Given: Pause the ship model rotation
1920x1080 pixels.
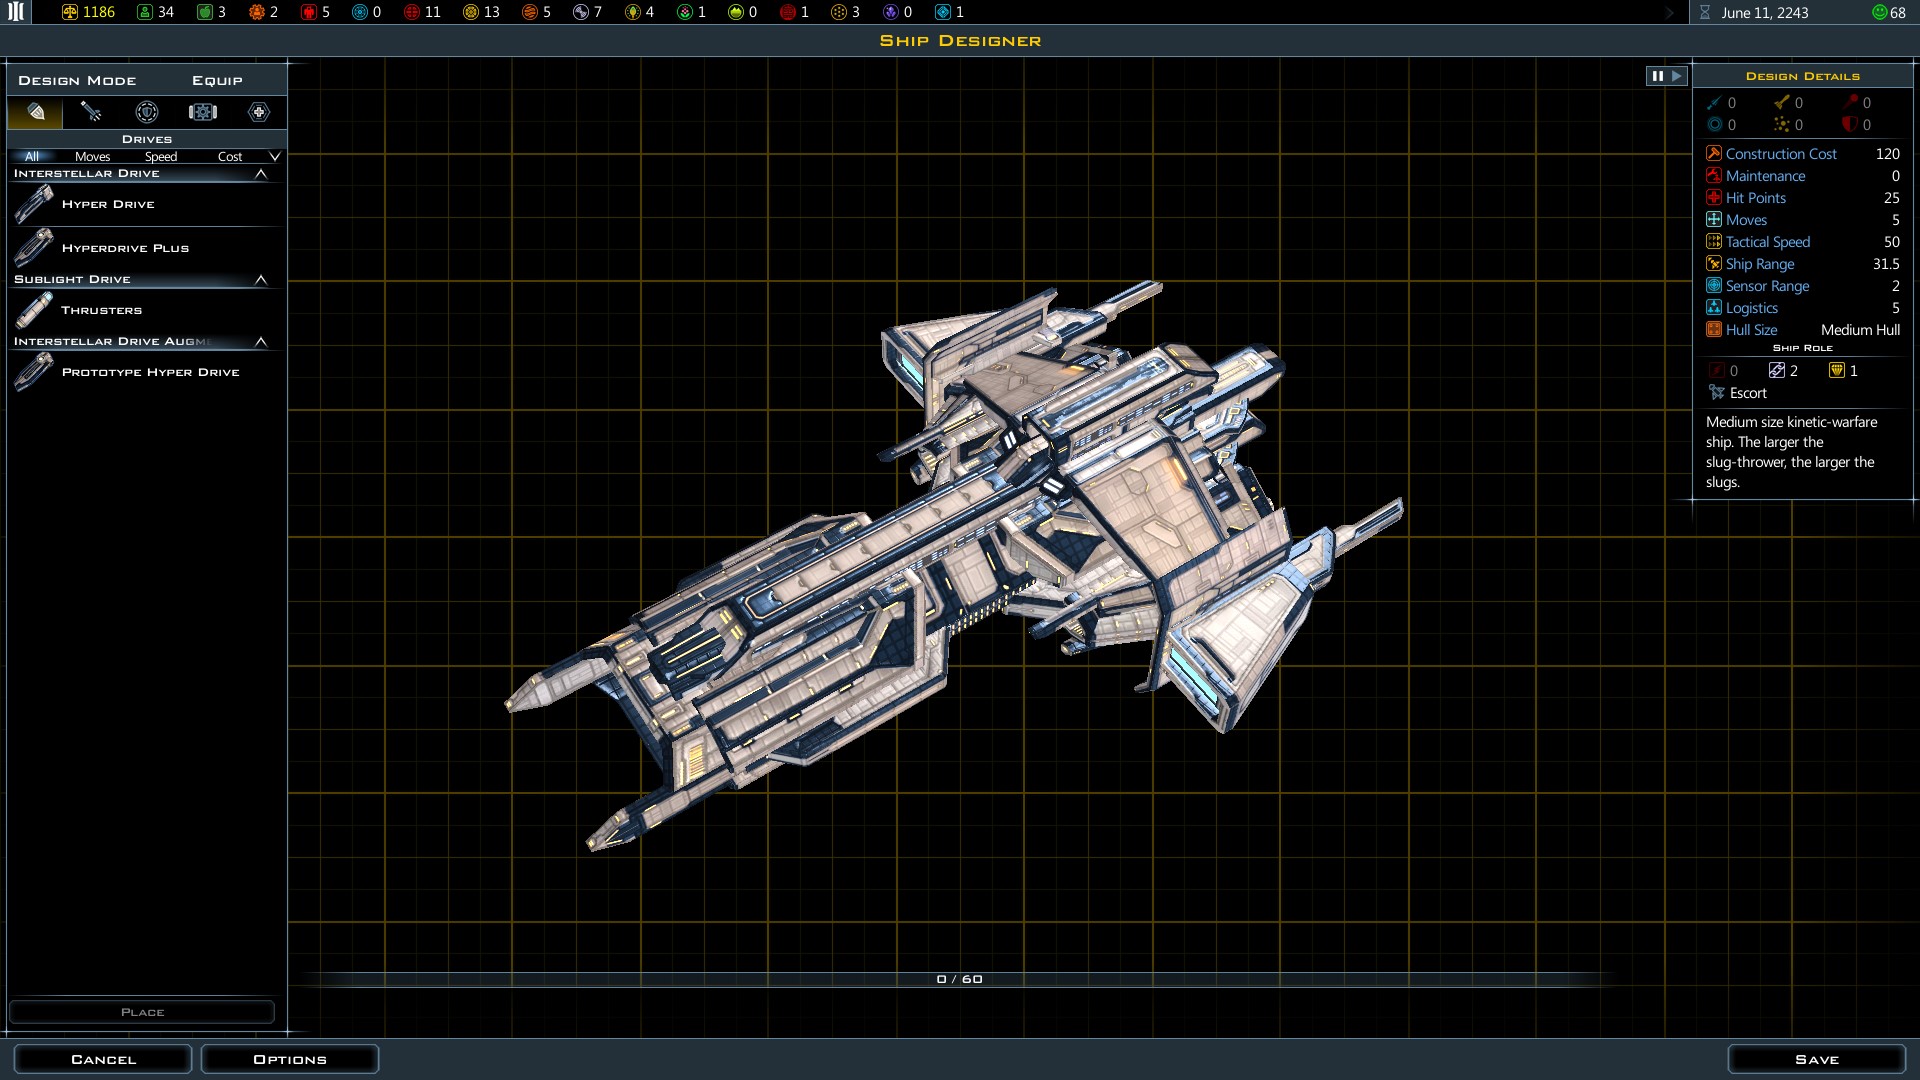Looking at the screenshot, I should (x=1657, y=76).
